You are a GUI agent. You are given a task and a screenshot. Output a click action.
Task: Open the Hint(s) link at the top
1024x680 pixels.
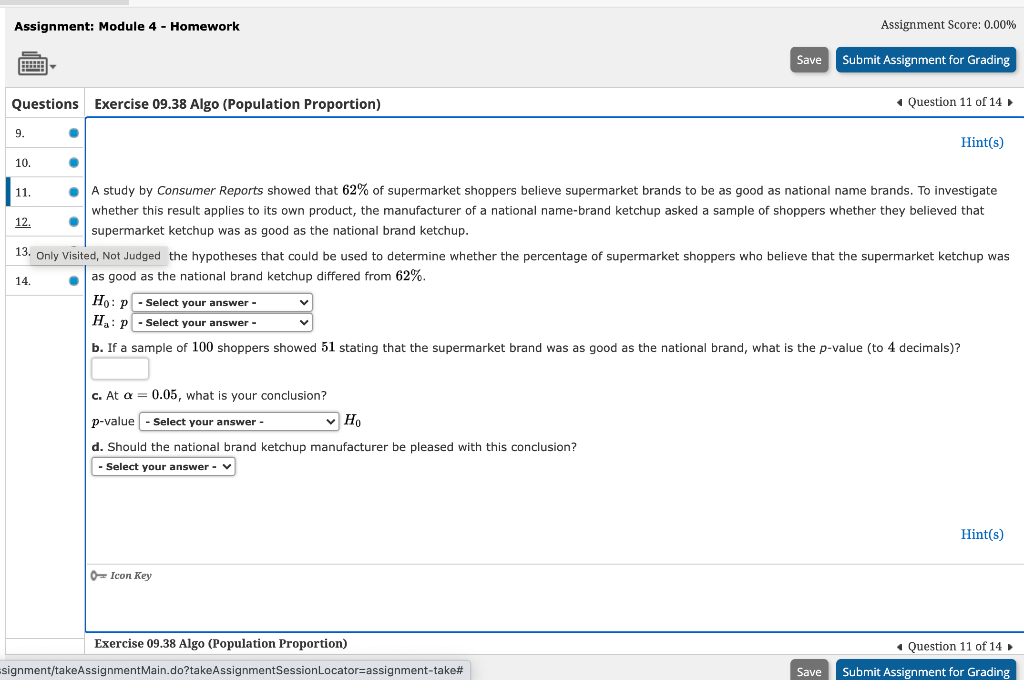(x=982, y=142)
